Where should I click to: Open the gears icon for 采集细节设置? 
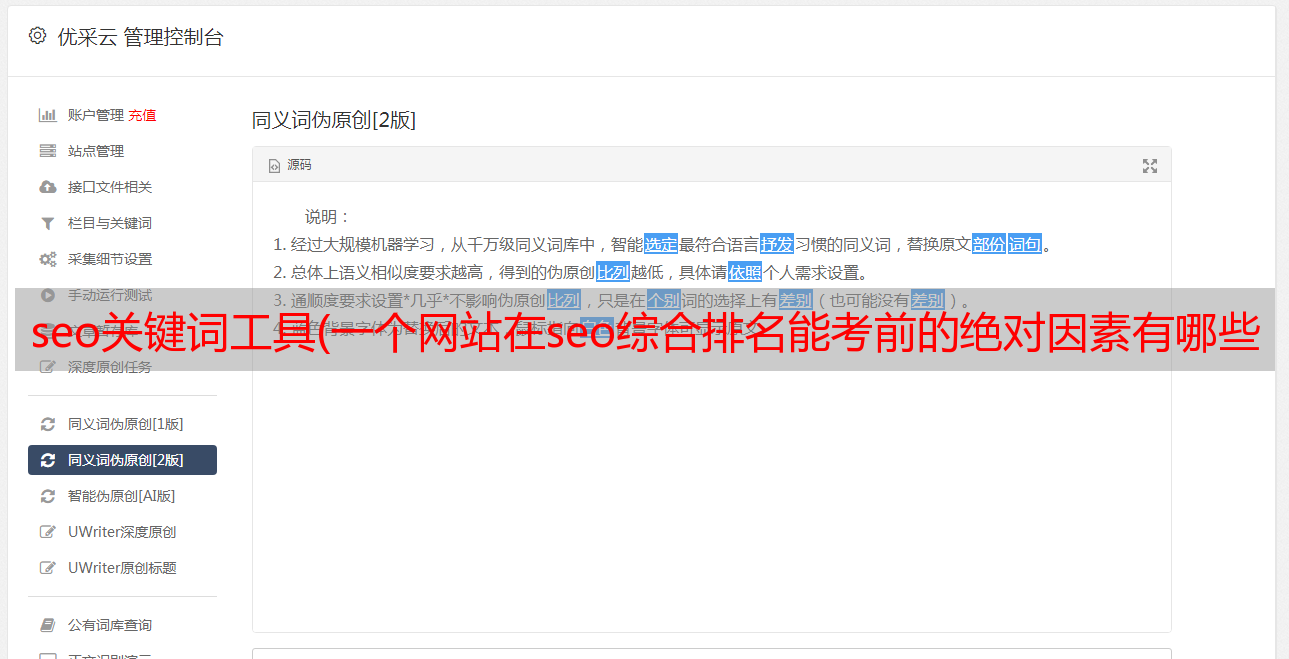tap(47, 259)
